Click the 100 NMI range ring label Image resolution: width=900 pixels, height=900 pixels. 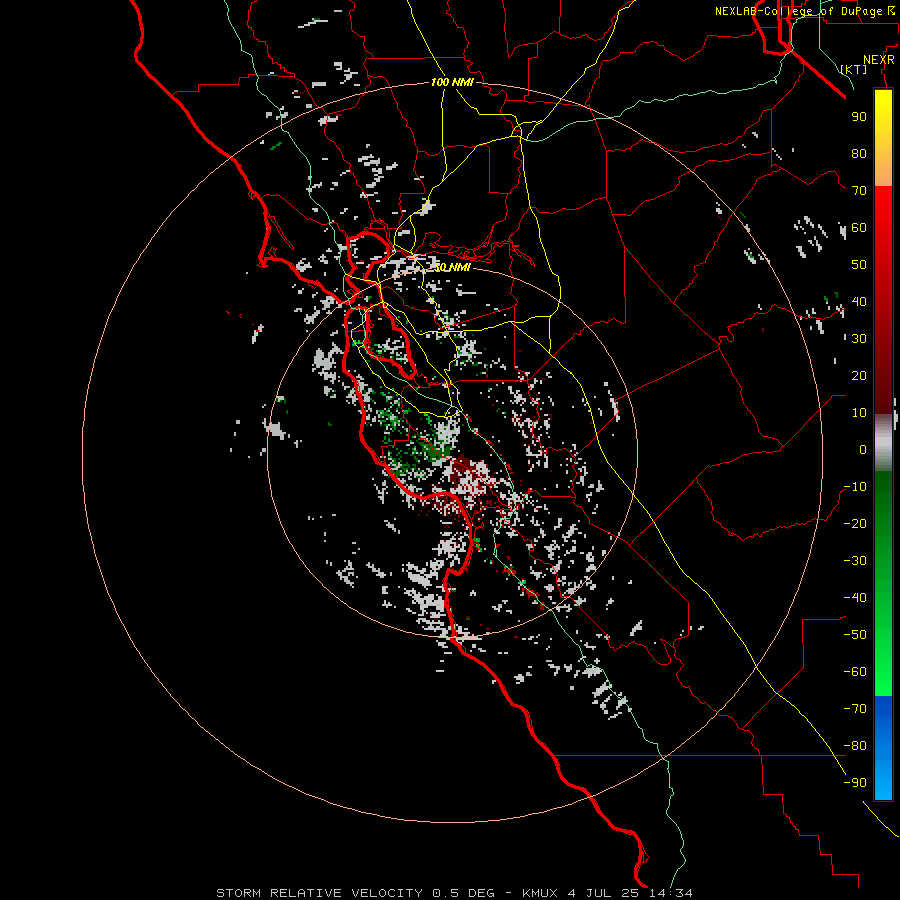[x=452, y=82]
